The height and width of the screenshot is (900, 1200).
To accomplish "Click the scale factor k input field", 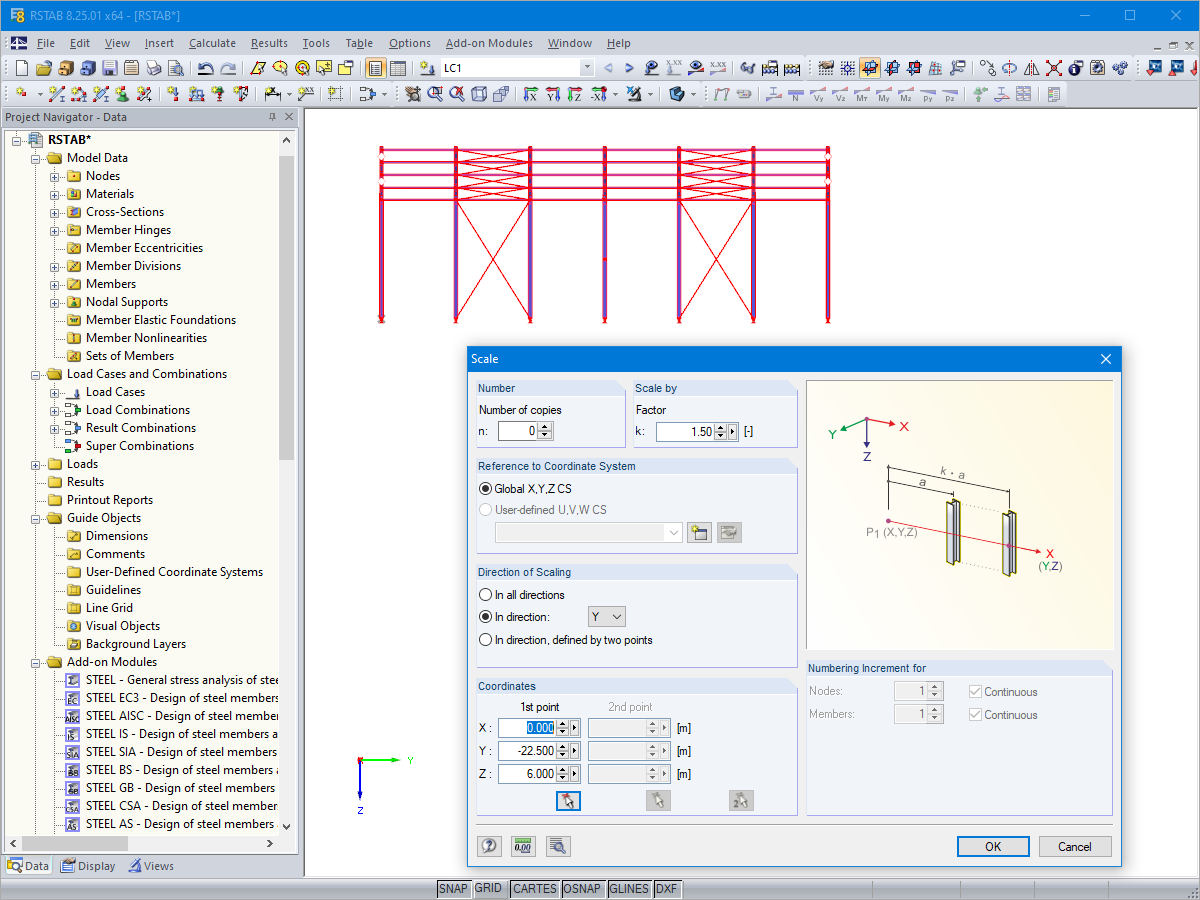I will 686,432.
